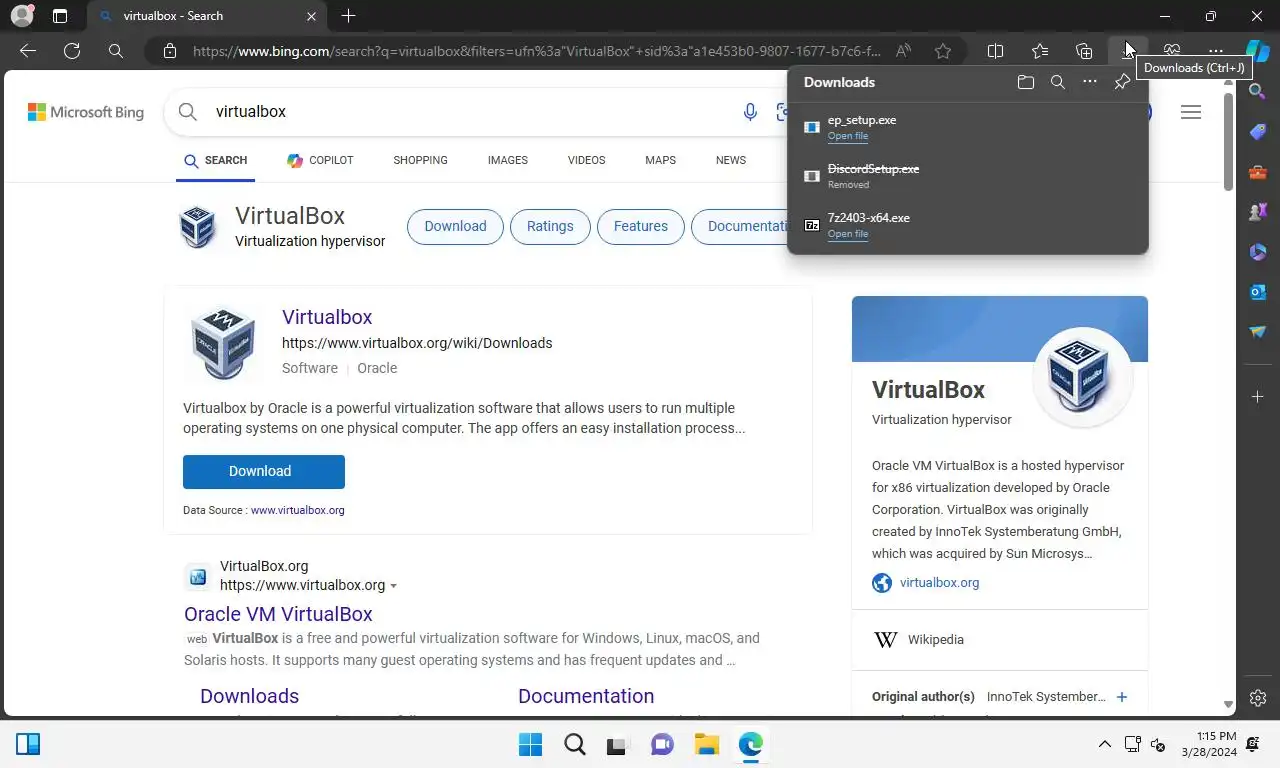Pin the Downloads panel
The width and height of the screenshot is (1280, 768).
coord(1122,82)
